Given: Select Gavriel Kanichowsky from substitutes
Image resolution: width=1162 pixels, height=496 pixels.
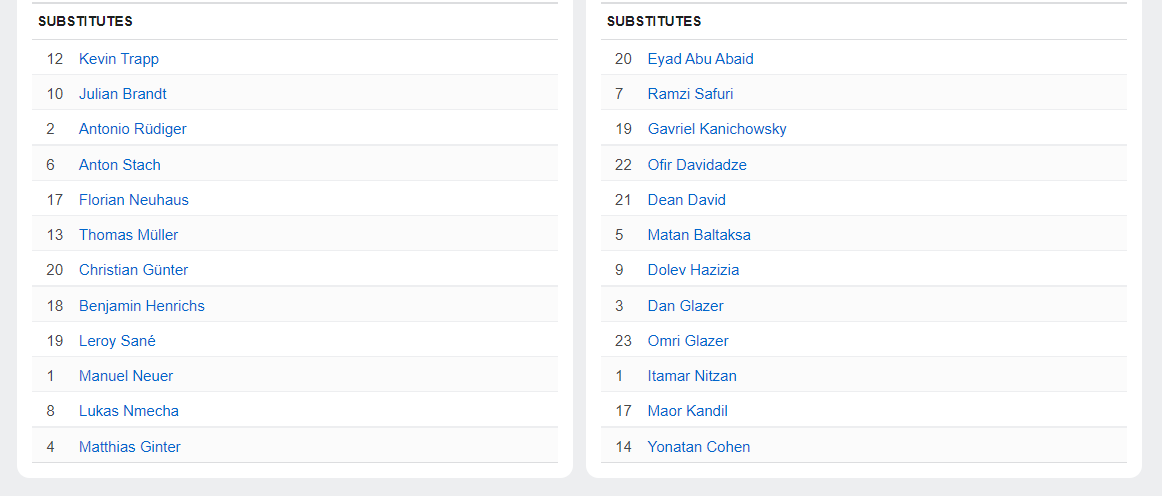Looking at the screenshot, I should click(717, 129).
